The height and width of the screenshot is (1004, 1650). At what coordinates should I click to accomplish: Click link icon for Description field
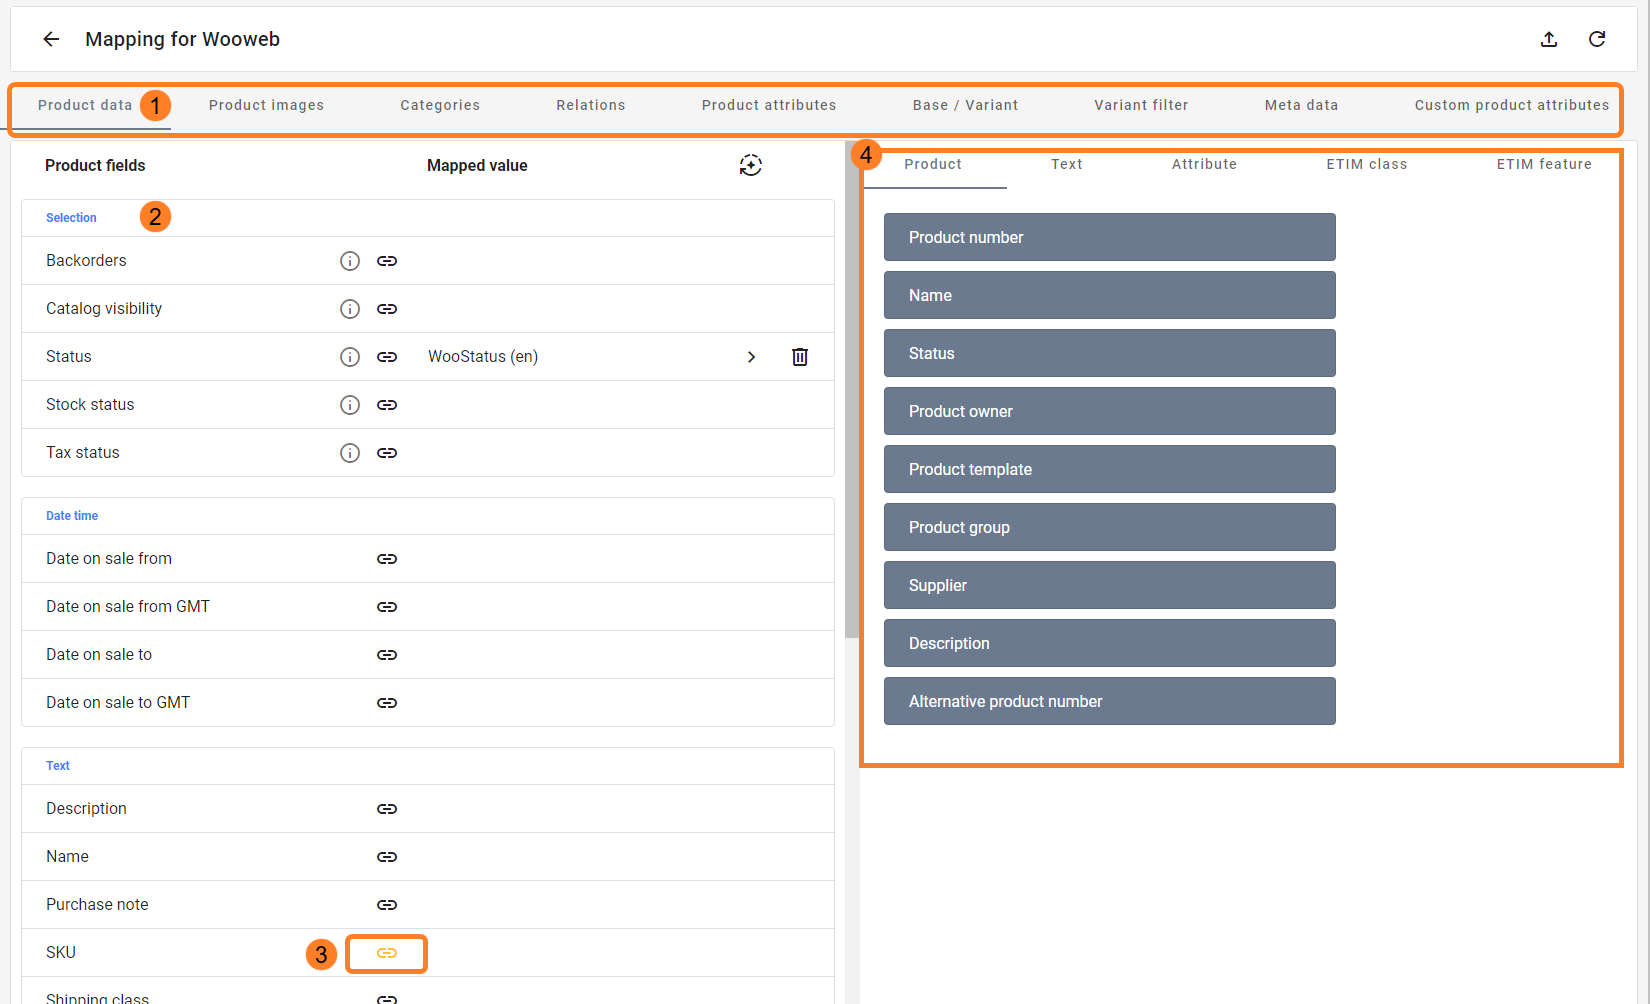[x=387, y=809]
